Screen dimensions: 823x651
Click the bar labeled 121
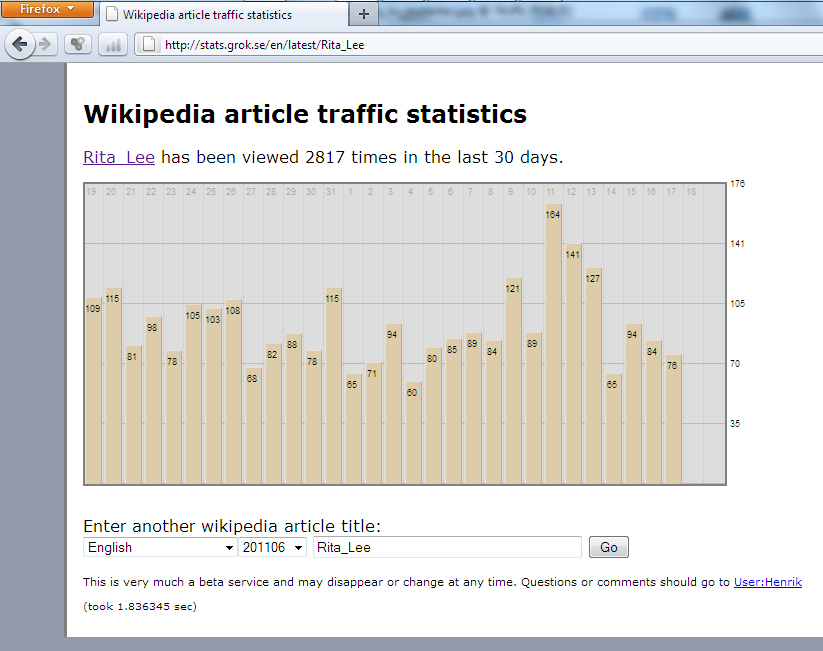pyautogui.click(x=513, y=381)
